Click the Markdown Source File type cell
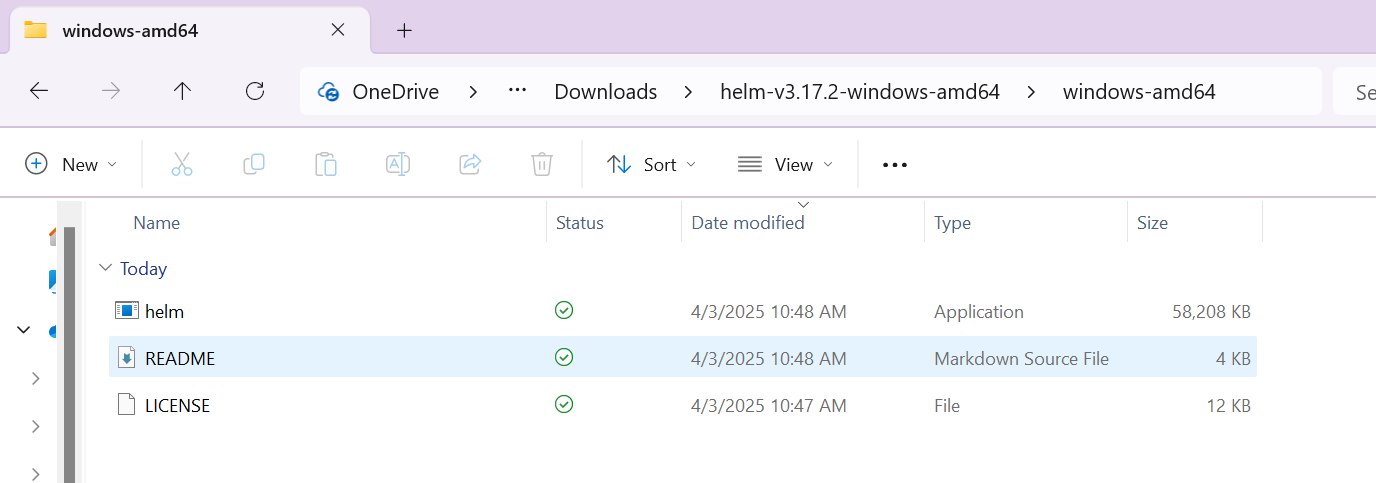The image size is (1376, 483). tap(1021, 358)
